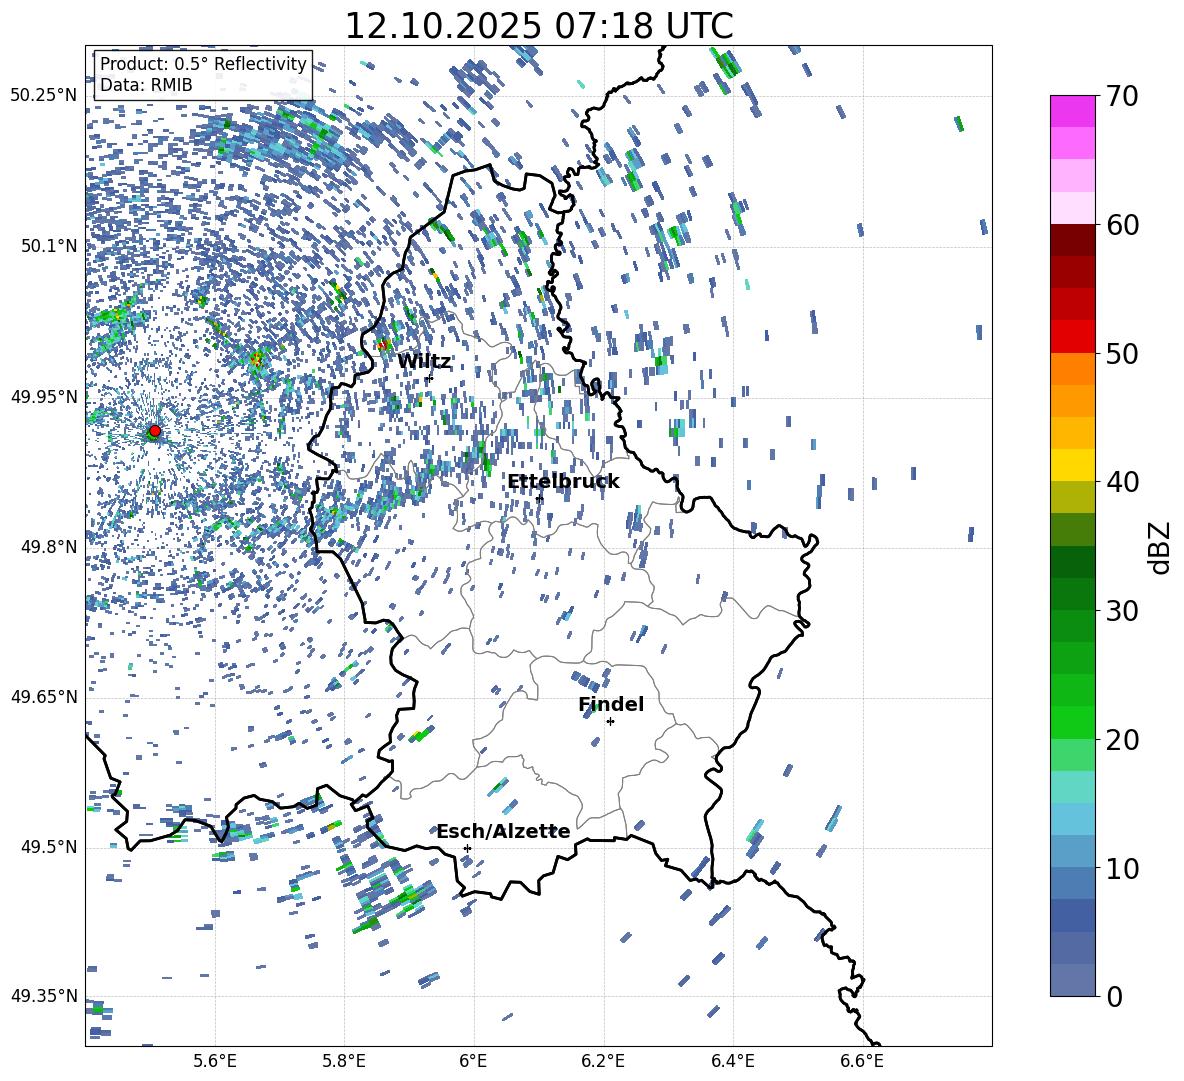Click the 49.5°N latitude label

pos(48,847)
